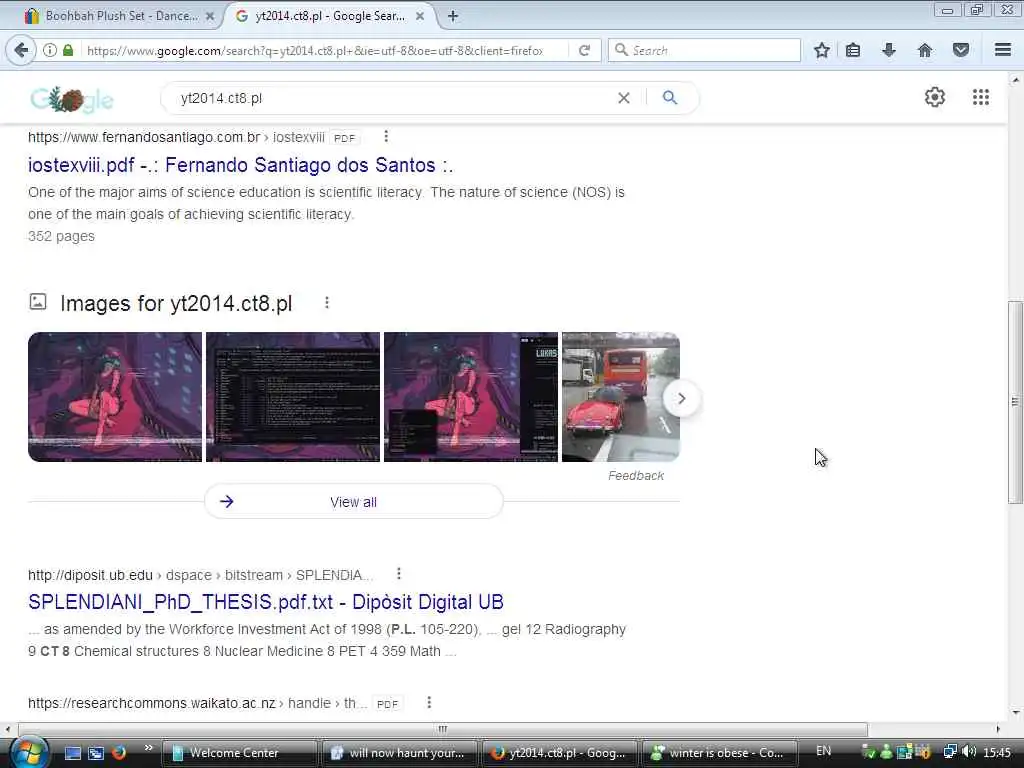This screenshot has height=768, width=1024.
Task: Switch to 'winter is obese' taskbar window
Action: click(720, 753)
